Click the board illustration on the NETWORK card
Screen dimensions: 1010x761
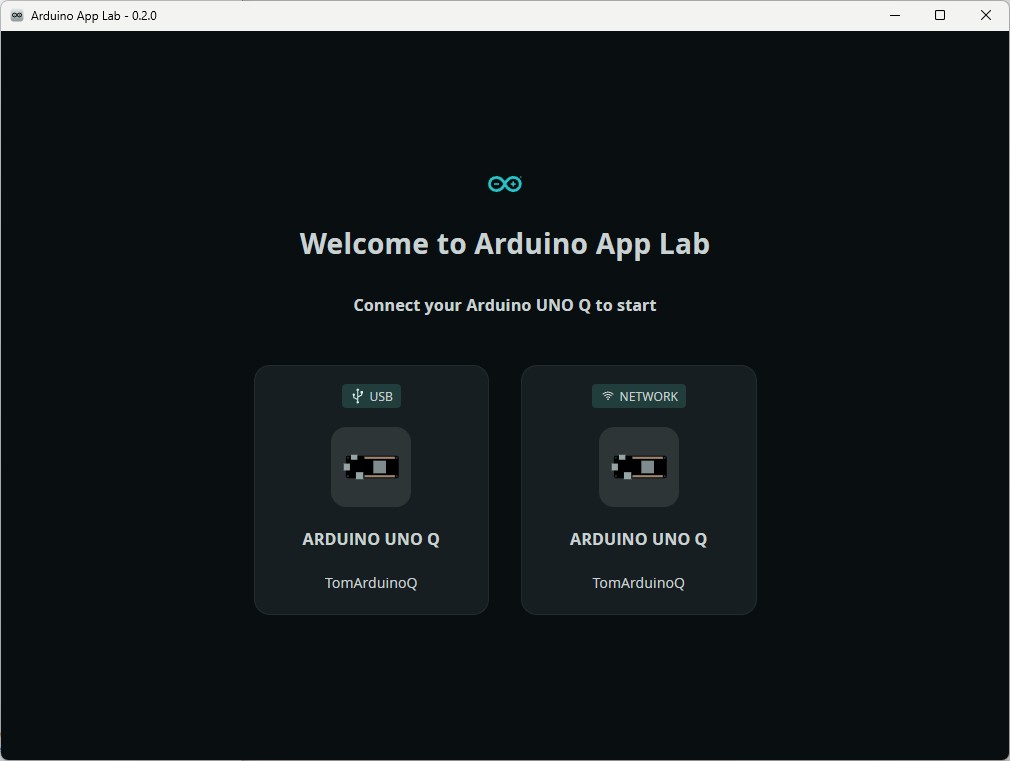click(x=638, y=467)
